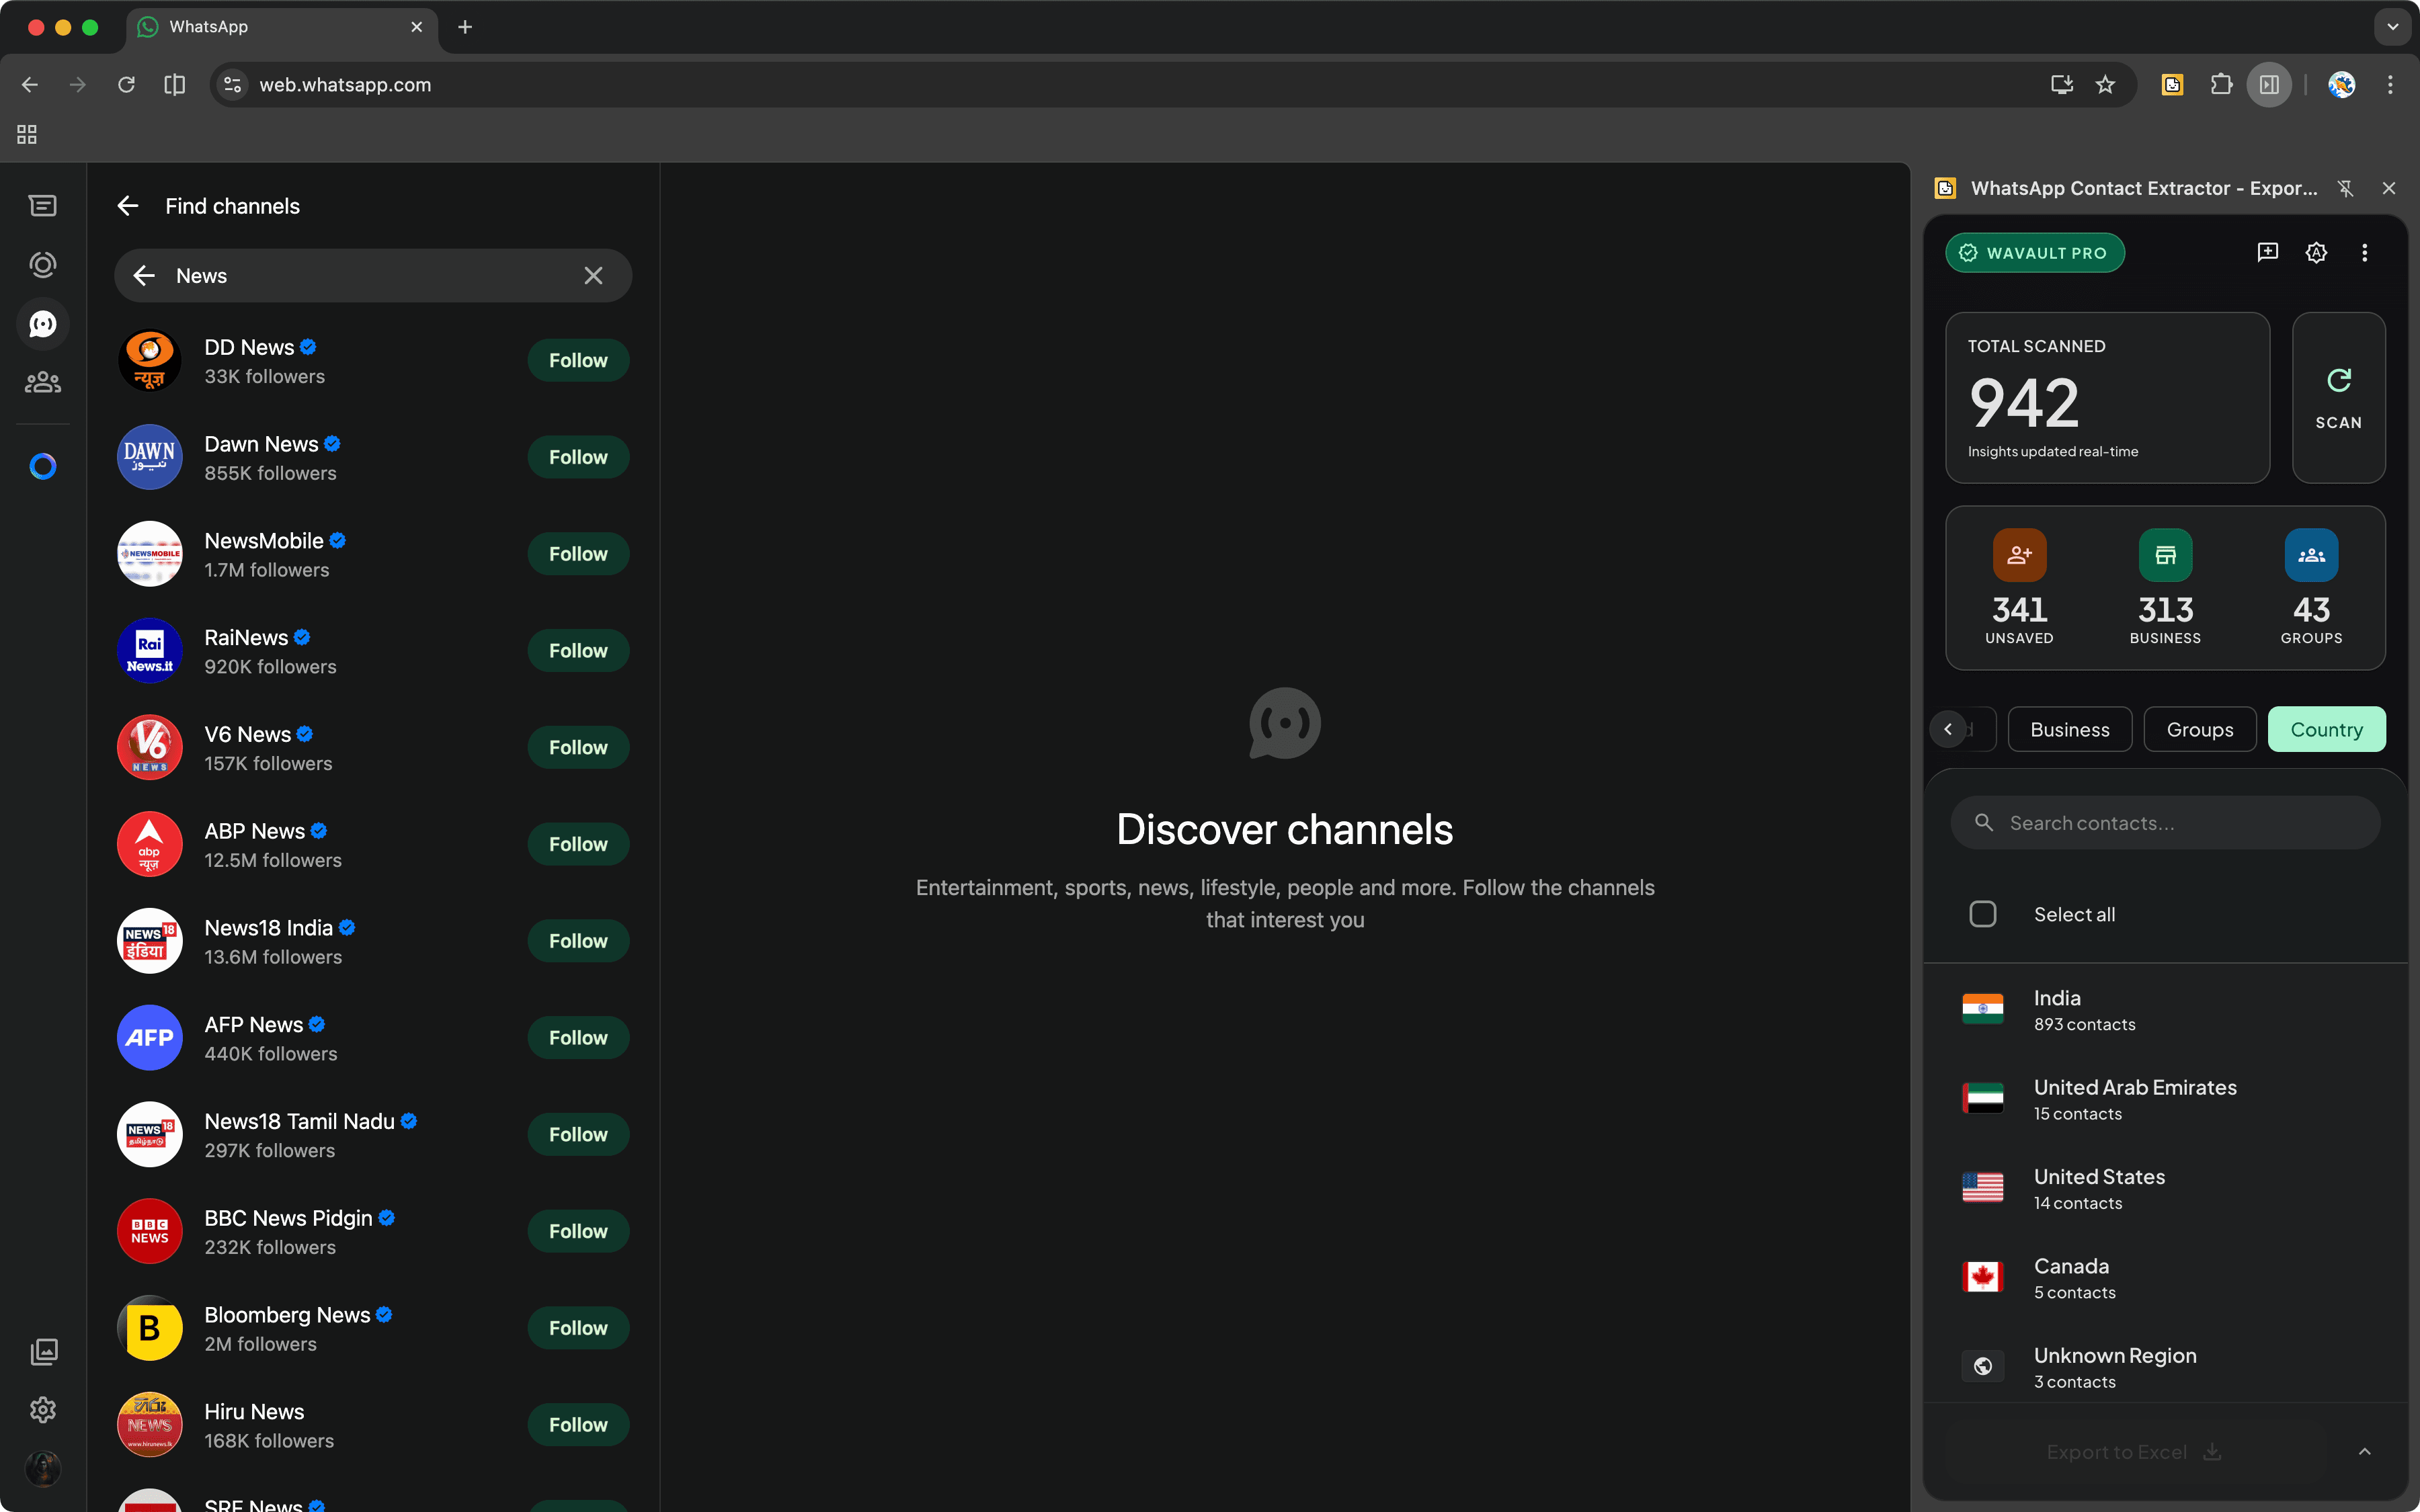This screenshot has height=1512, width=2420.
Task: Open WhatsApp Settings gear at sidebar bottom
Action: tap(42, 1410)
